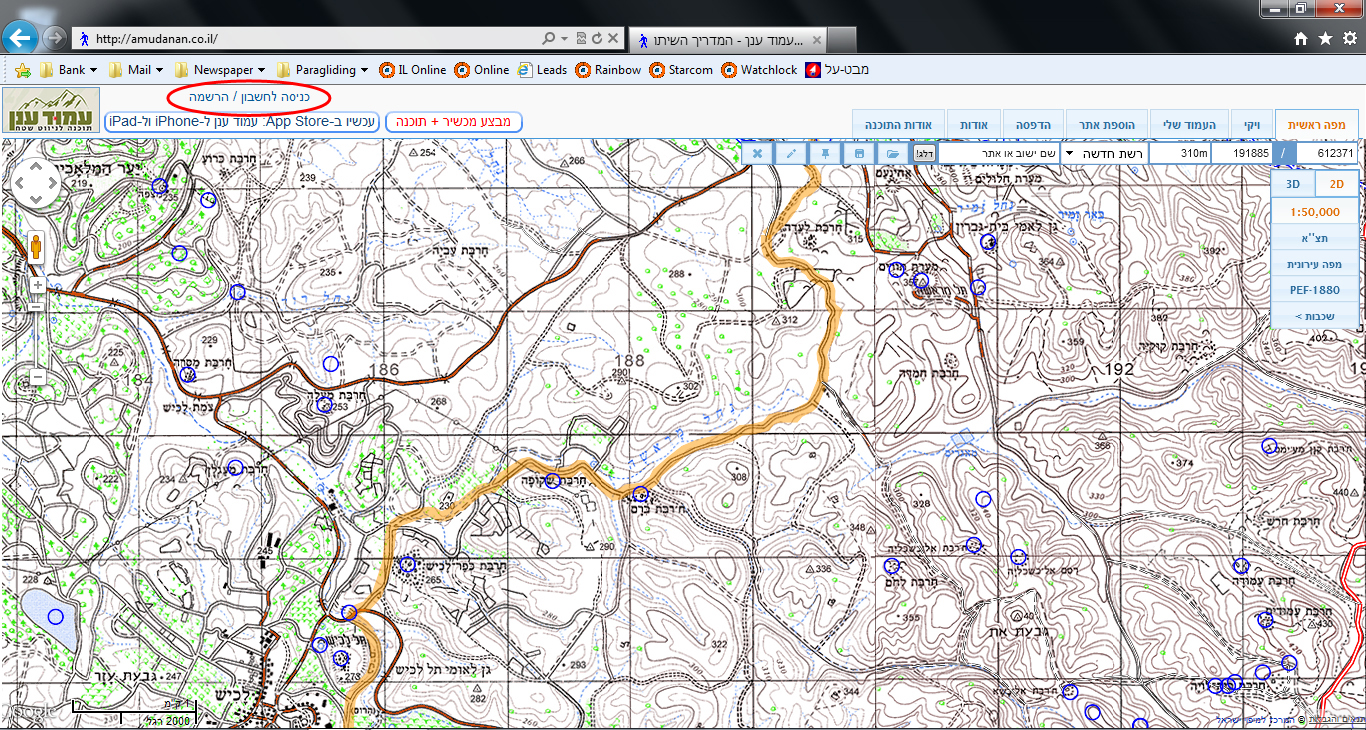
Task: Open the Rainbow bookmark
Action: pyautogui.click(x=608, y=70)
